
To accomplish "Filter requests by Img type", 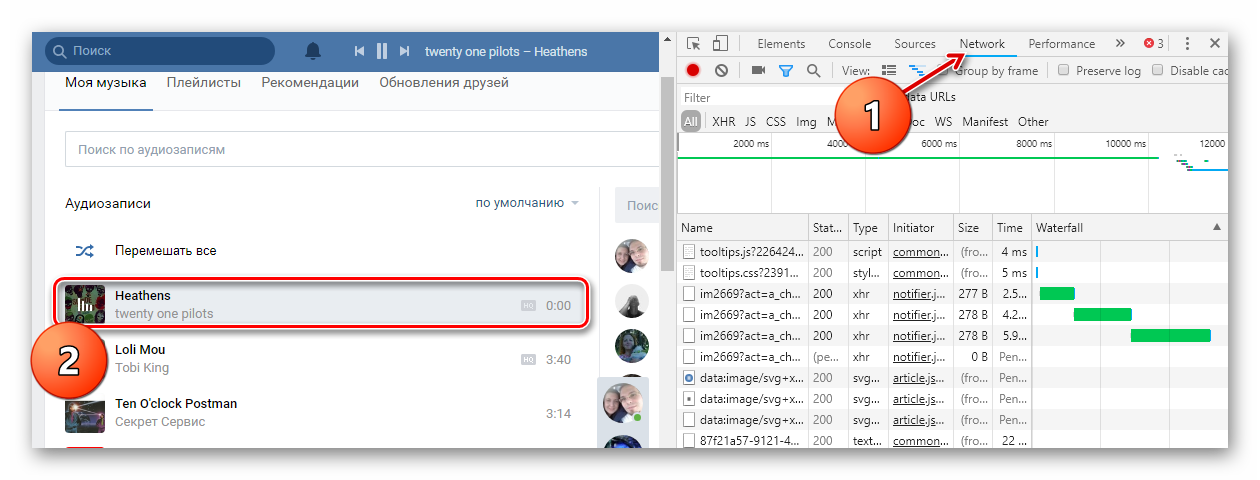I will (806, 122).
